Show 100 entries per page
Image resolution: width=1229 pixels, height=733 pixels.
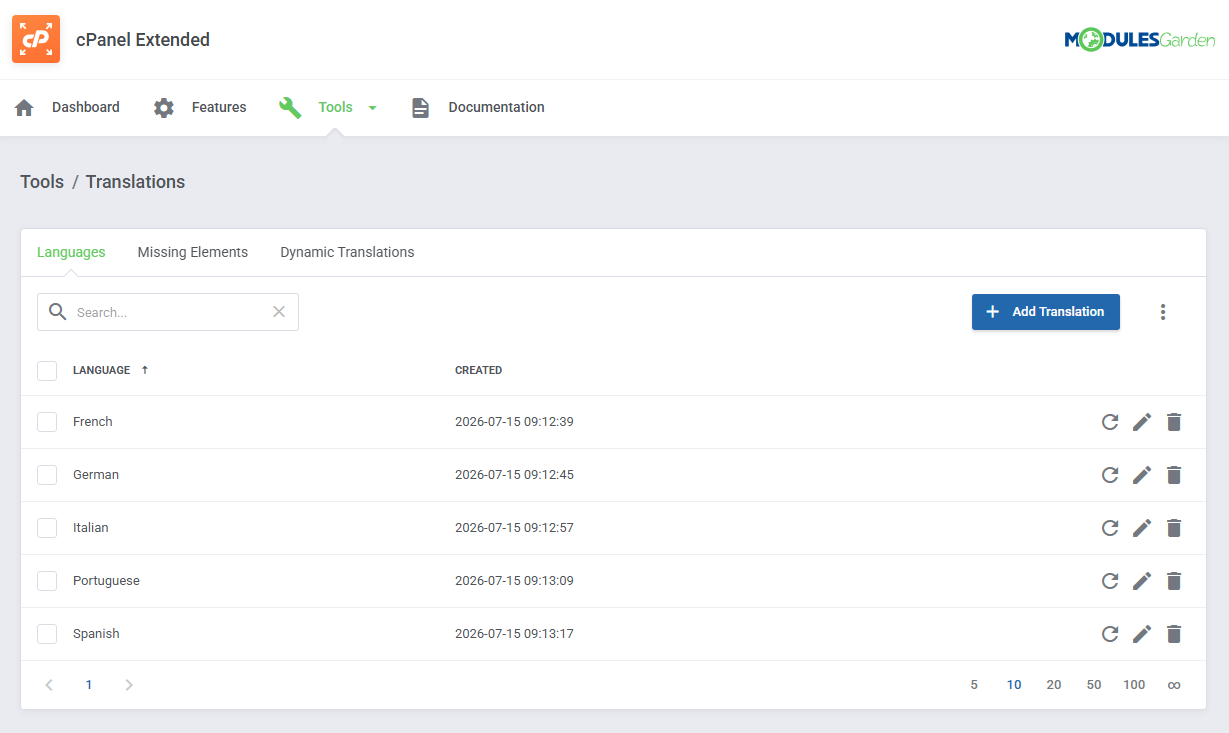click(1134, 685)
